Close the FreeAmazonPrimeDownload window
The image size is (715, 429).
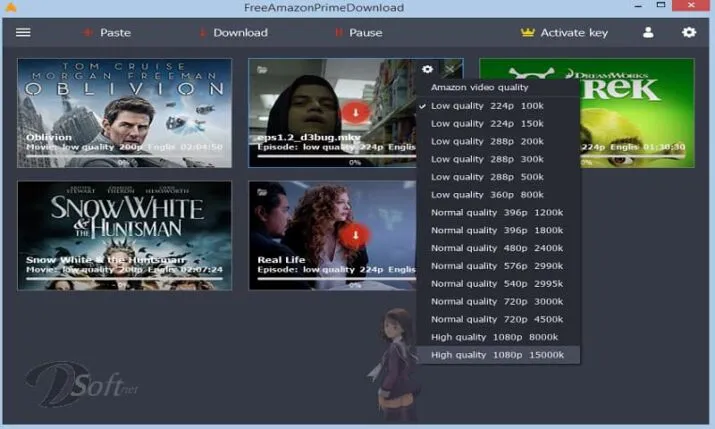(x=691, y=5)
